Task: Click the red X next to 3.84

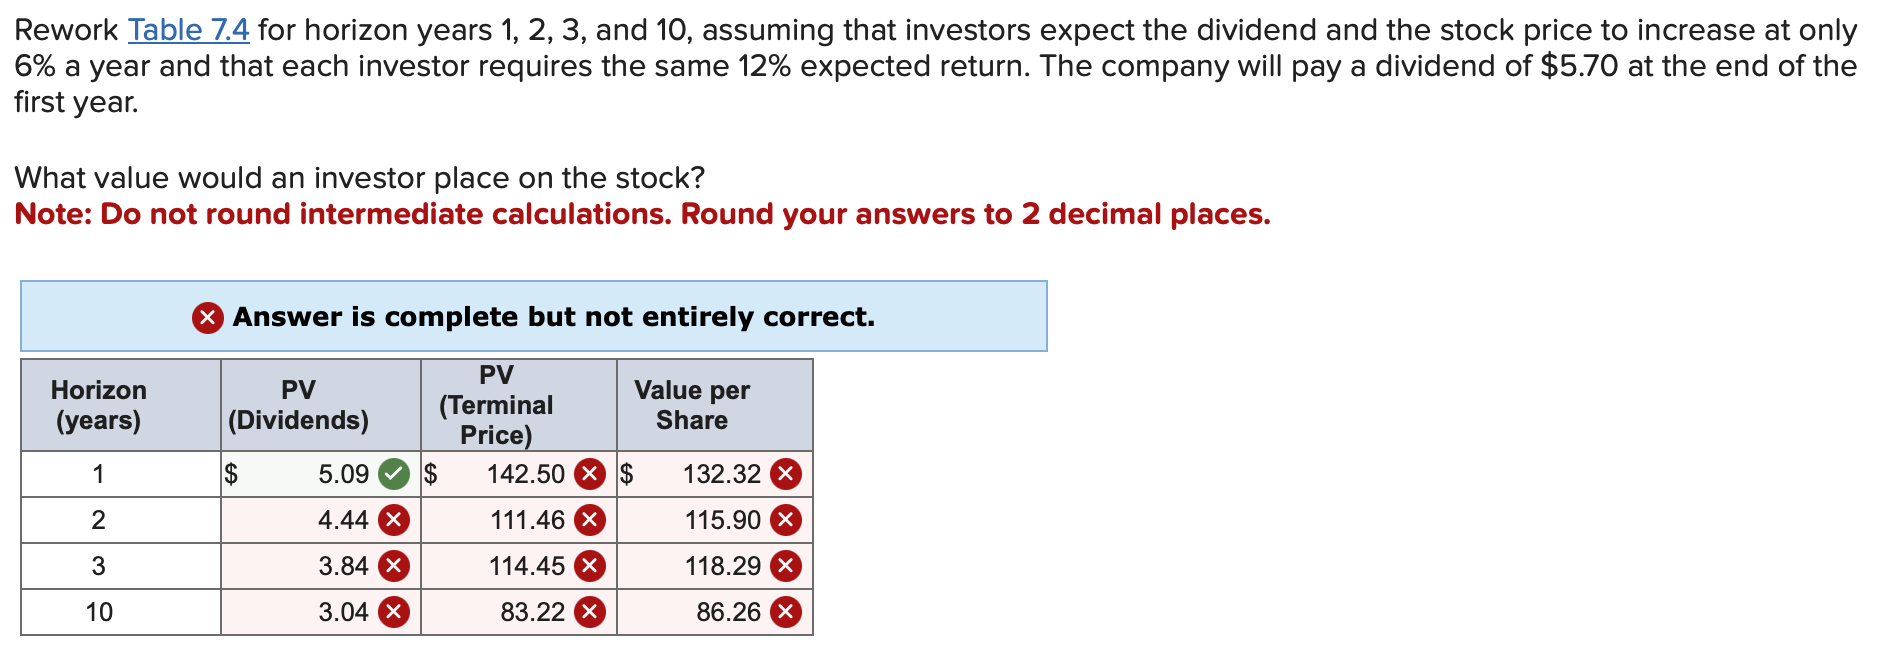Action: [395, 565]
